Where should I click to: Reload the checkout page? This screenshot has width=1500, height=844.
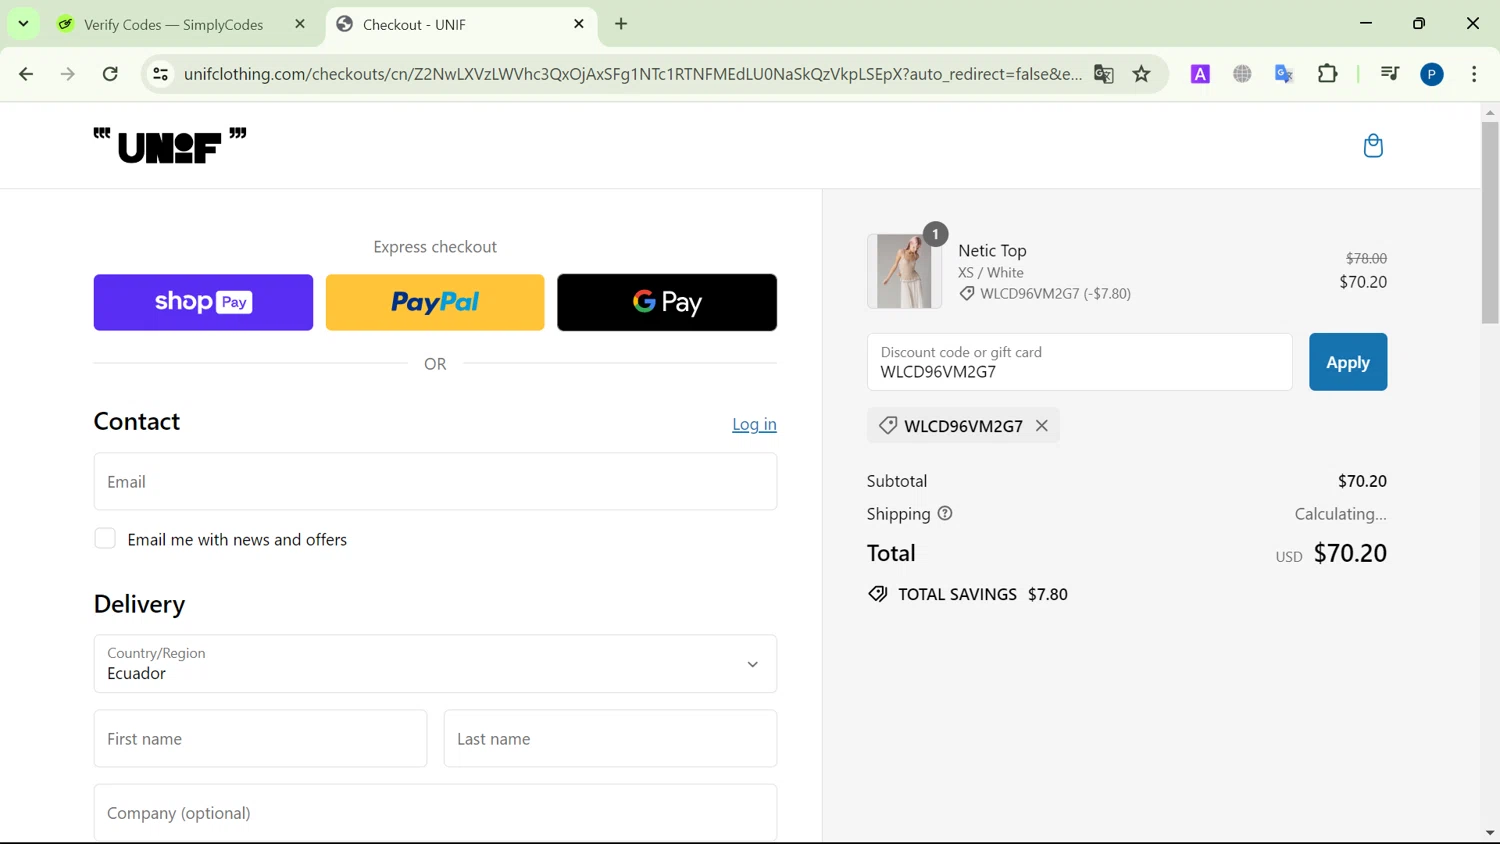[x=111, y=74]
